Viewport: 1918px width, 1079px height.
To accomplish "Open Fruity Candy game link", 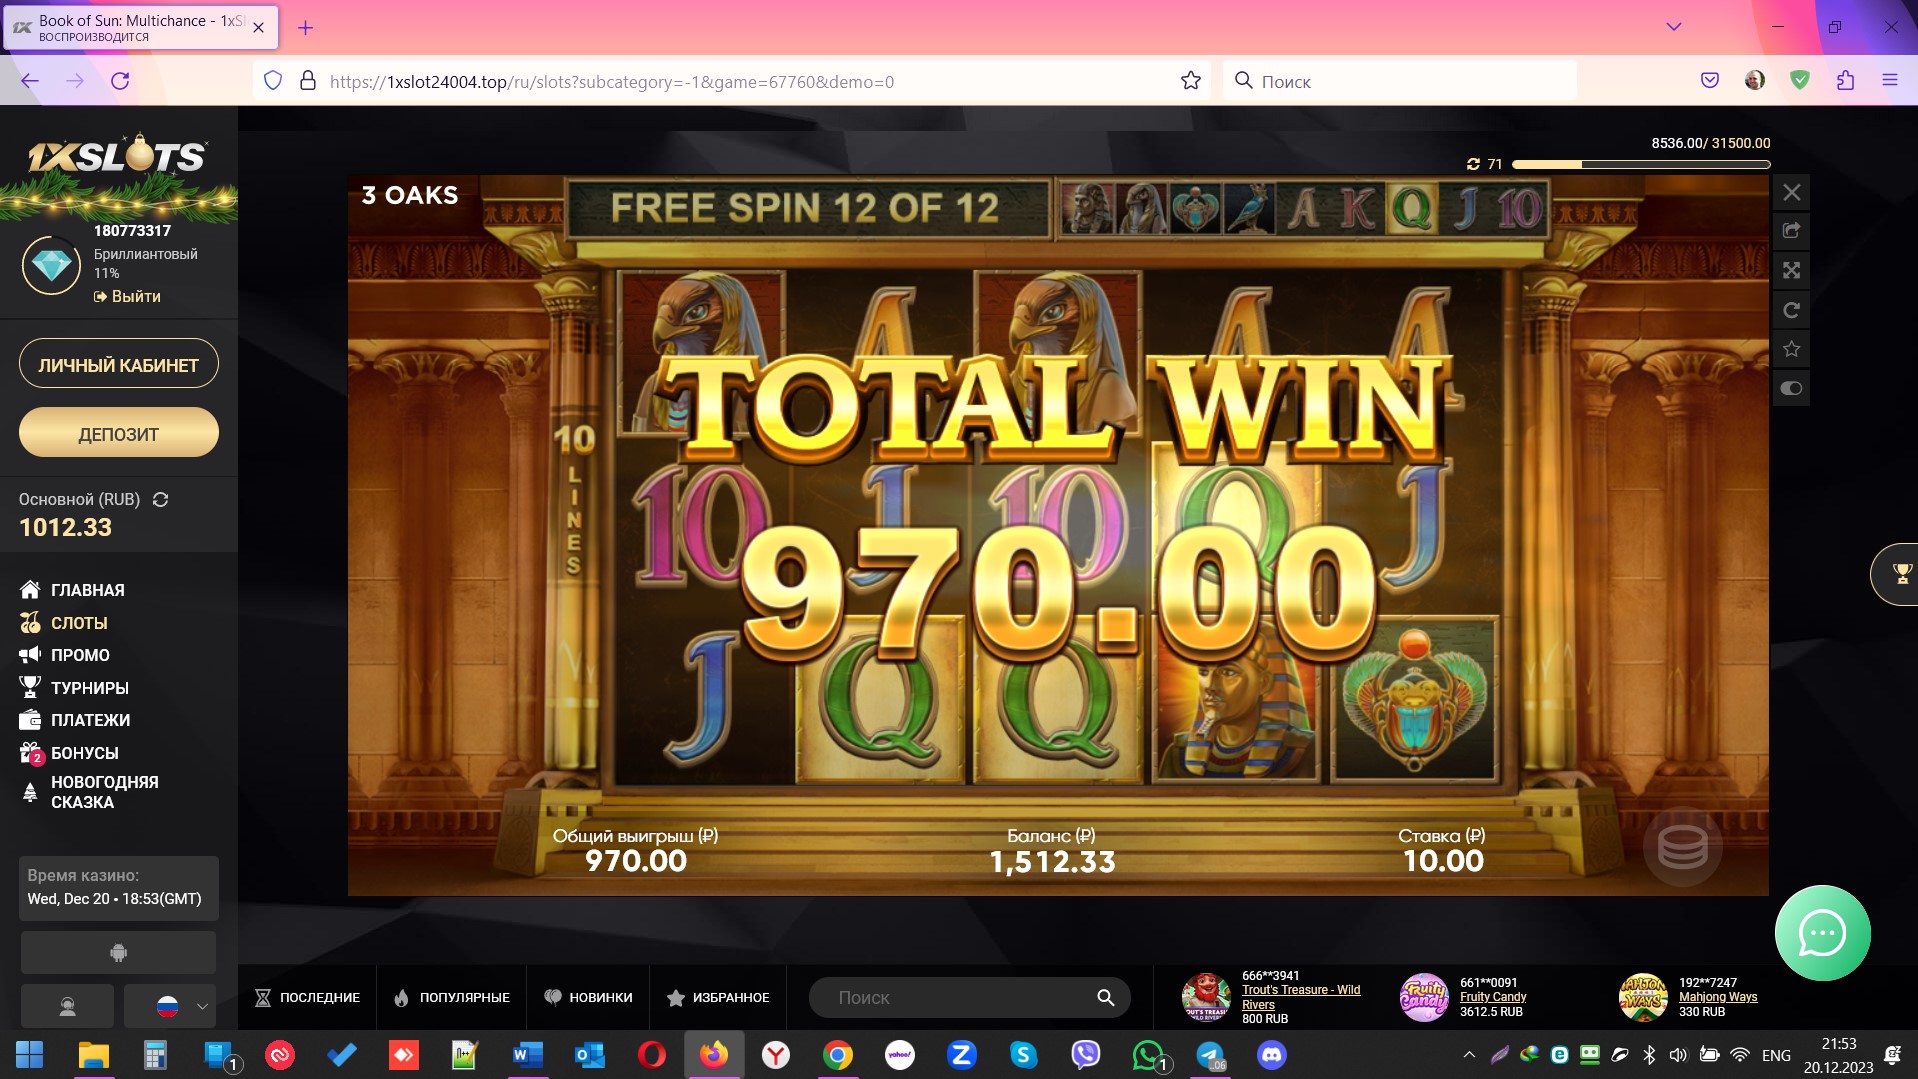I will click(1493, 997).
